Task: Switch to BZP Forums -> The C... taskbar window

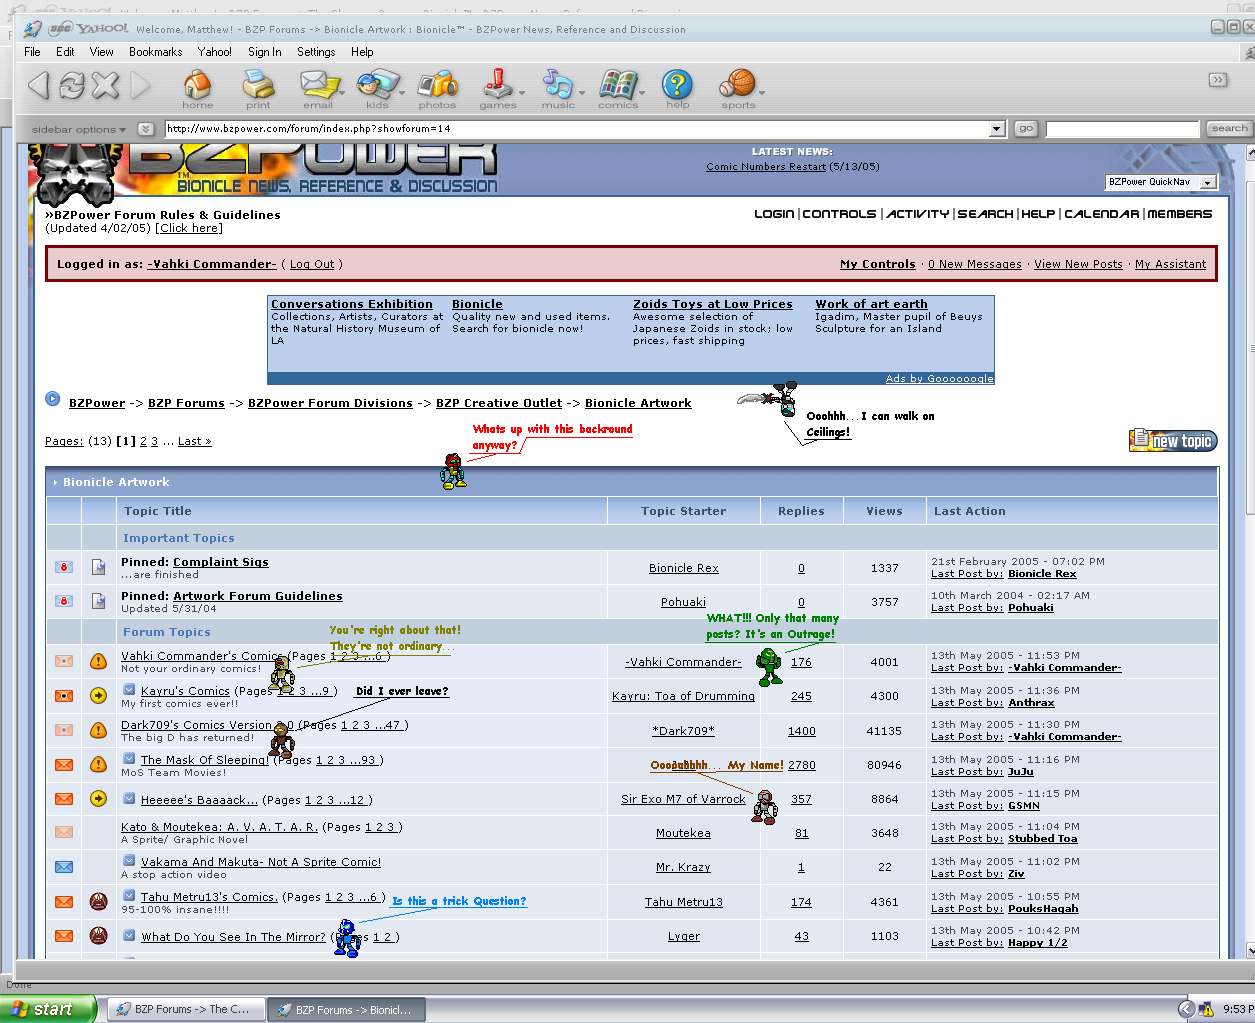Action: [x=185, y=1009]
